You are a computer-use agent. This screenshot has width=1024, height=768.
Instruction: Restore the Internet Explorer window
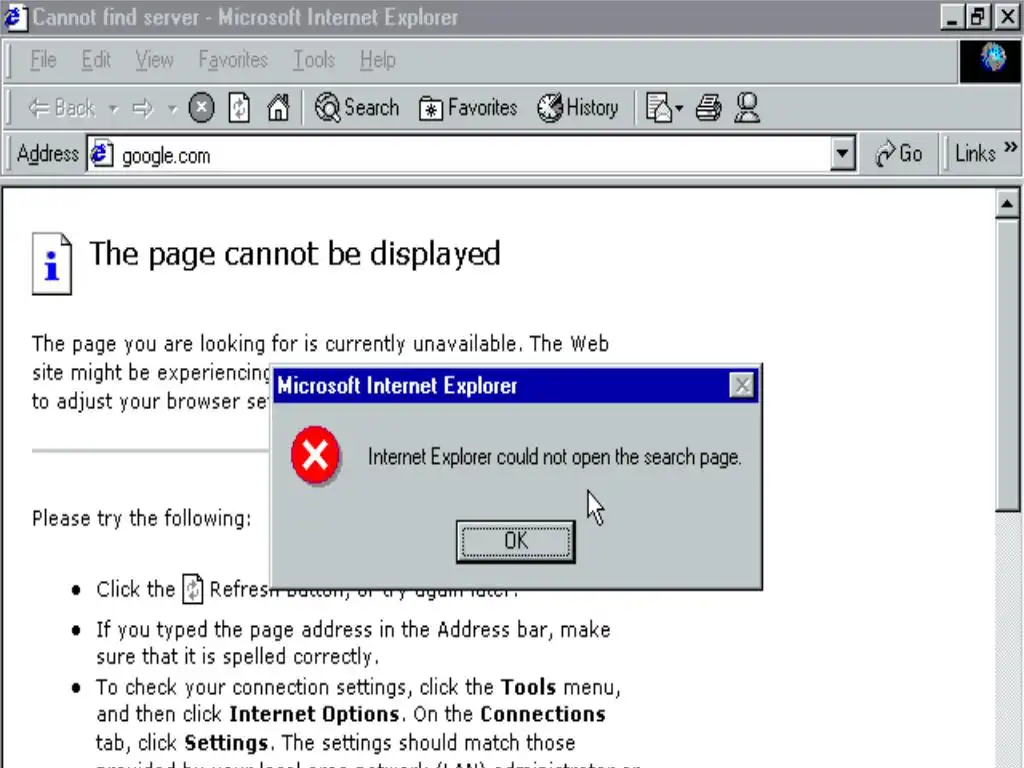click(978, 17)
